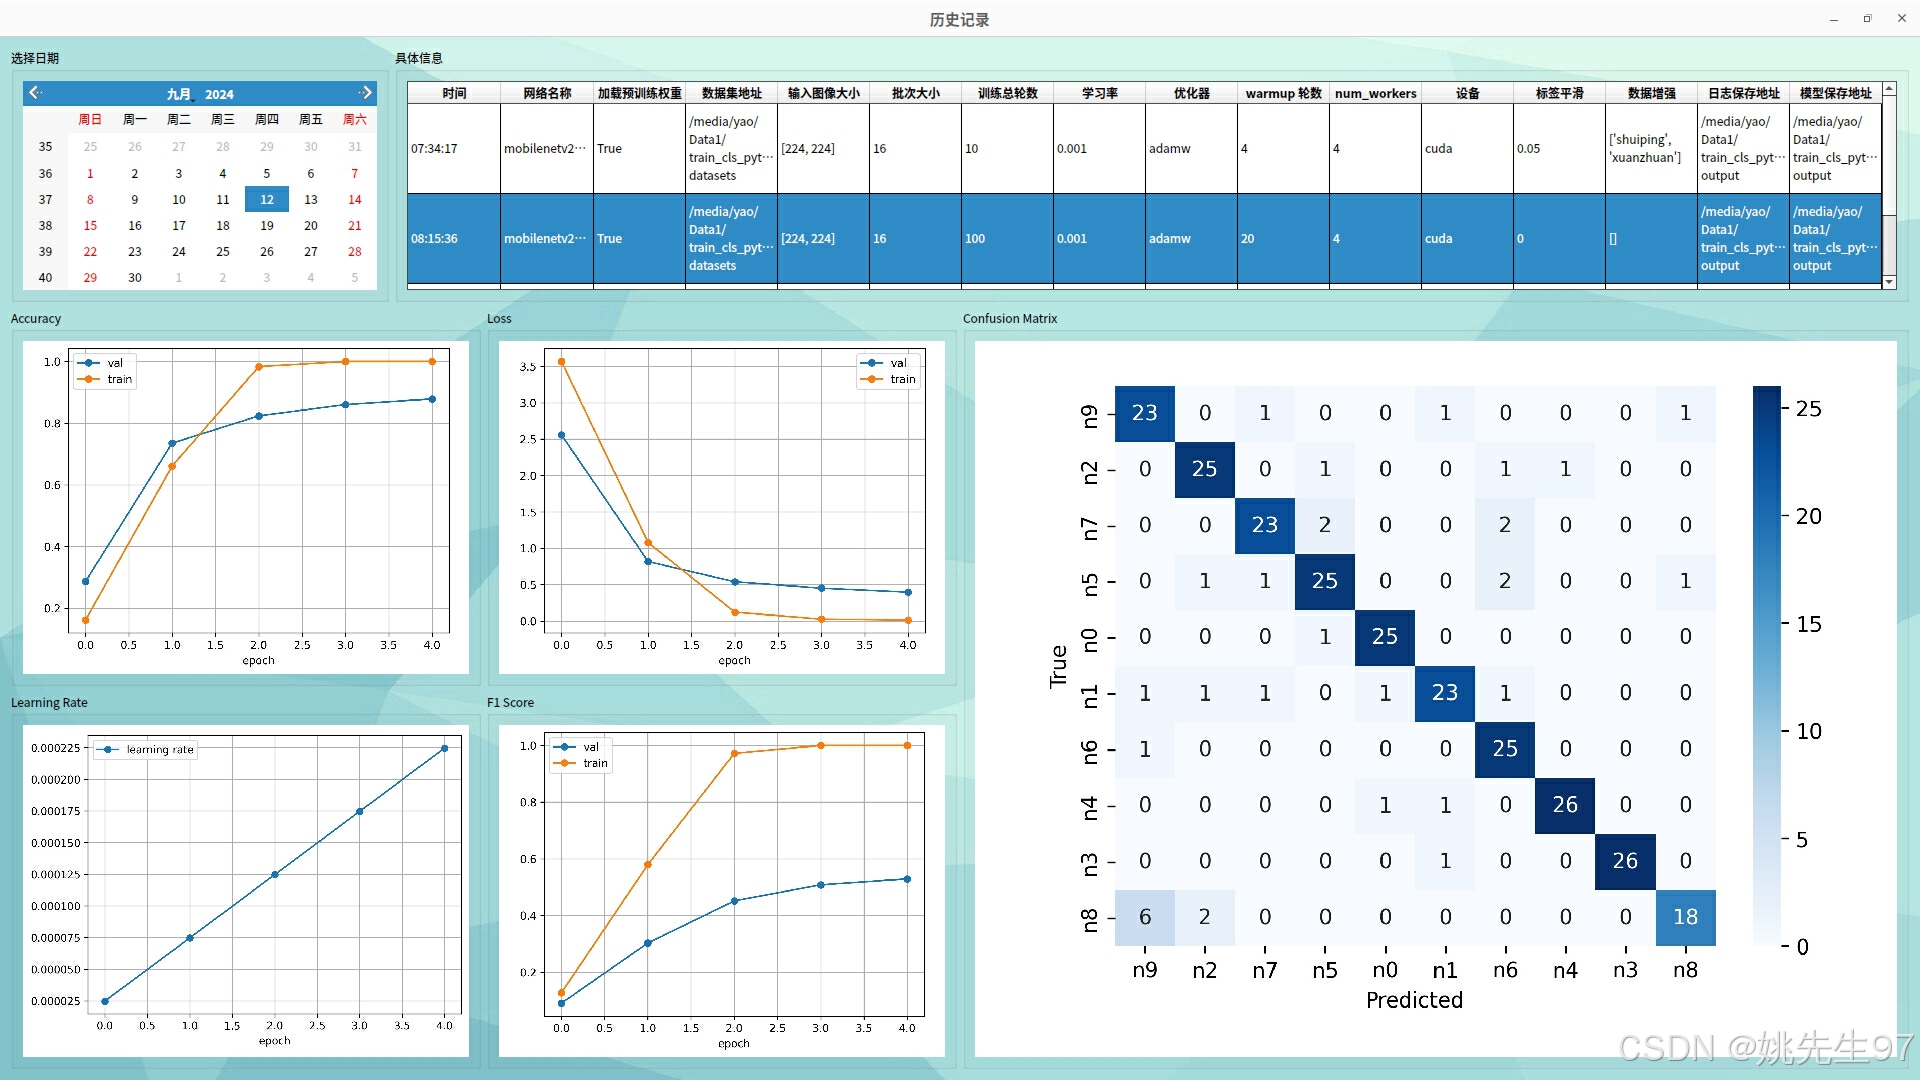Select September 1 in calendar
This screenshot has width=1920, height=1080.
click(90, 173)
